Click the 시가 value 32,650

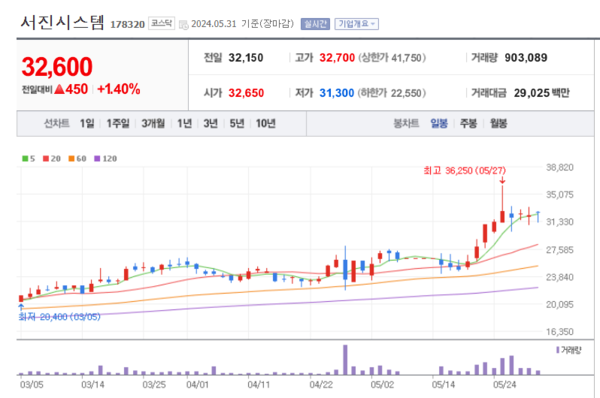[x=246, y=93]
